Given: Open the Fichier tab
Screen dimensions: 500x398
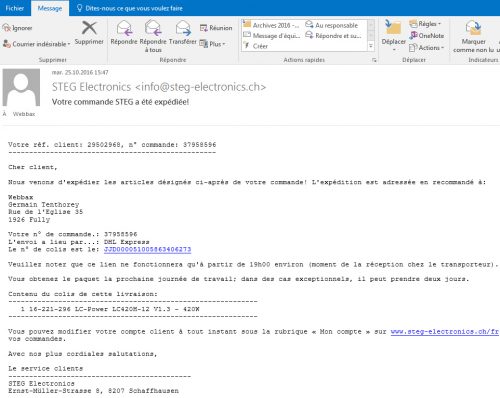Looking at the screenshot, I should click(x=15, y=8).
